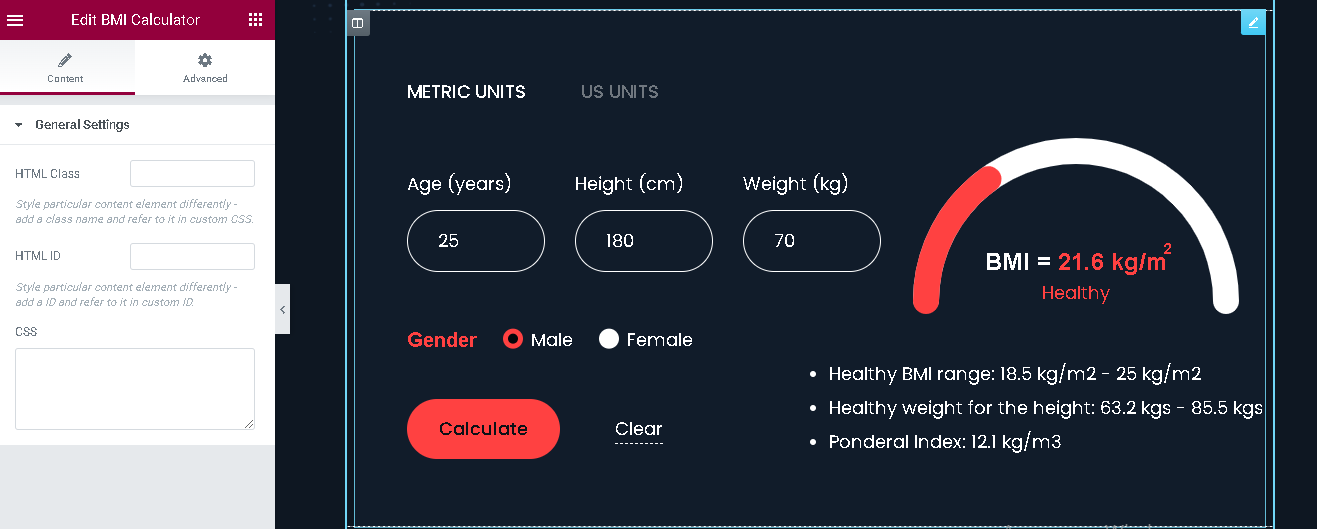
Task: Click inside the CSS textarea
Action: tap(135, 389)
